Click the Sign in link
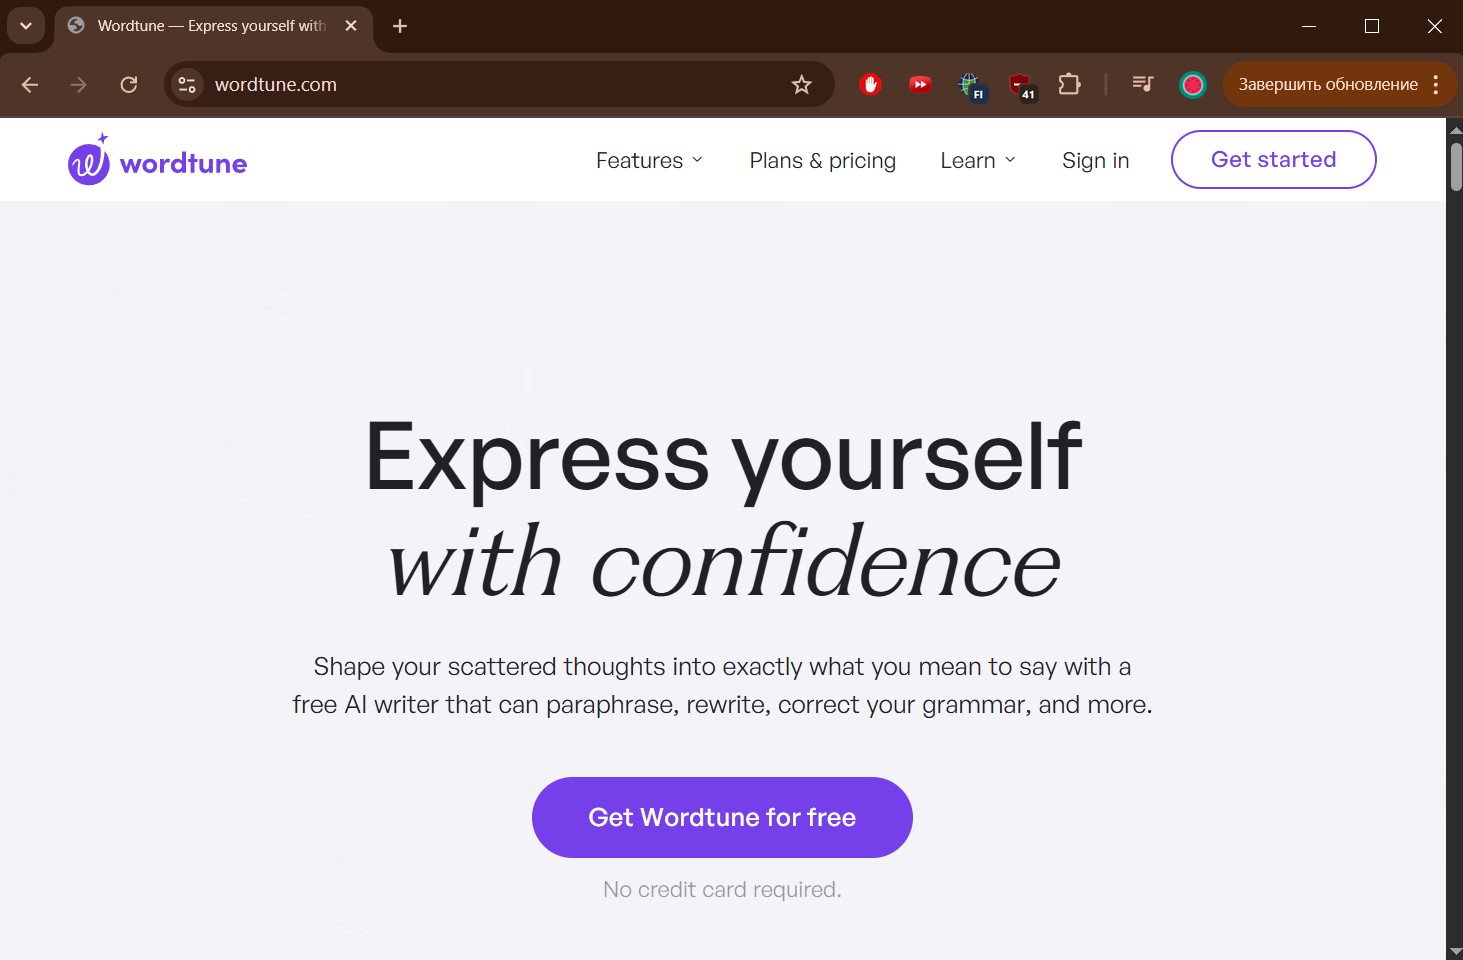1463x960 pixels. 1095,161
